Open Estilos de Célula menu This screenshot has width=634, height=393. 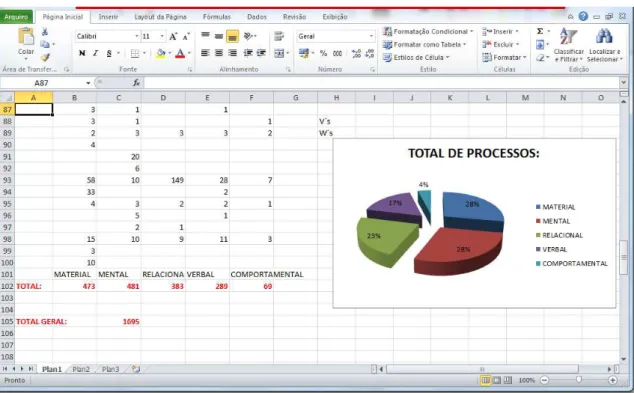click(416, 57)
